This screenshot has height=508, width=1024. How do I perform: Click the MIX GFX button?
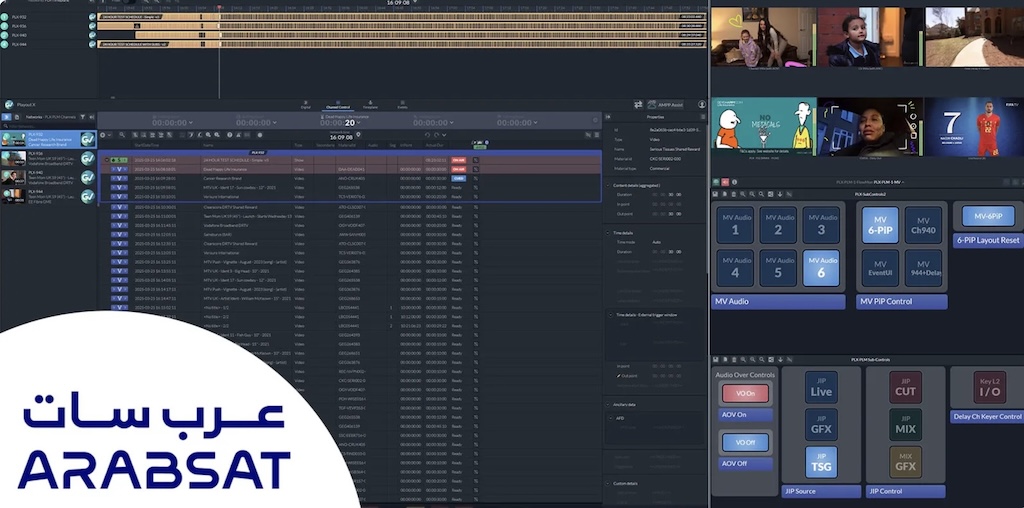905,462
